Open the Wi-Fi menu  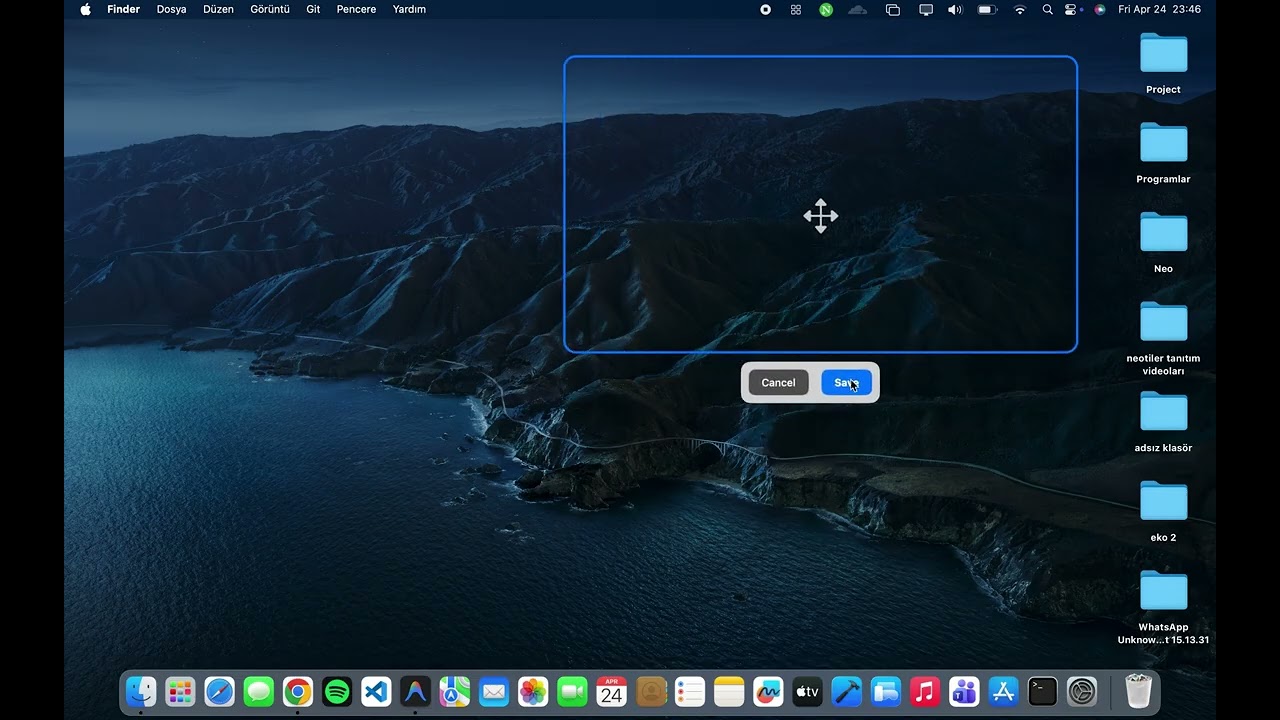1020,9
